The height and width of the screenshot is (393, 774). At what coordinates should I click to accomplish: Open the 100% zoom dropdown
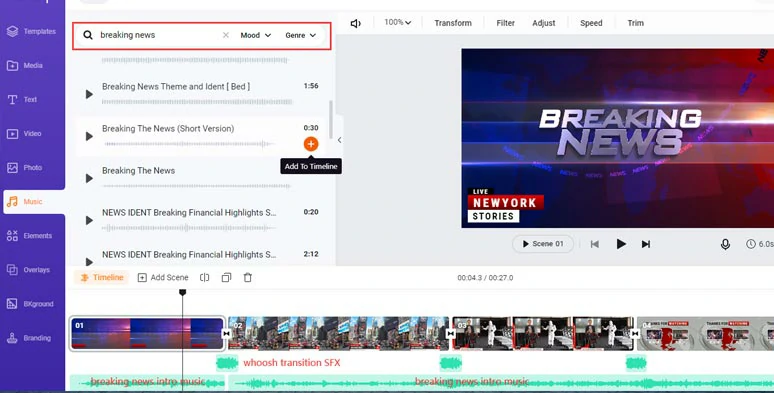pos(398,22)
